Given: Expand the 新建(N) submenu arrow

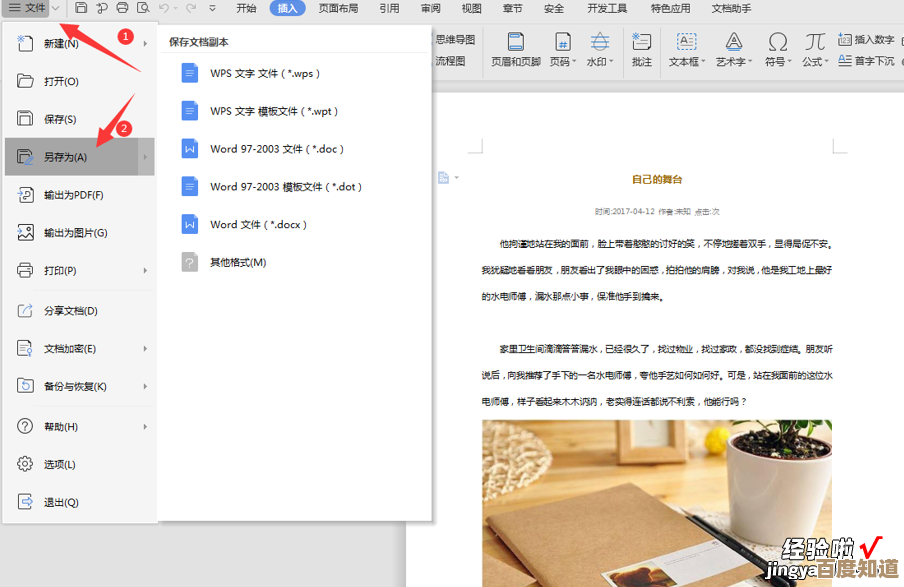Looking at the screenshot, I should click(145, 43).
